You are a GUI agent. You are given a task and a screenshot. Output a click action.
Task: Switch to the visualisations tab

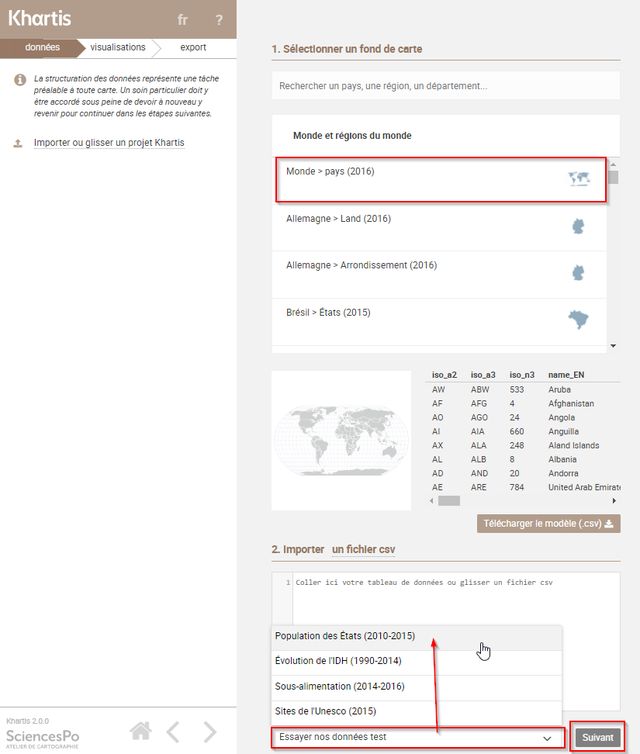pyautogui.click(x=118, y=47)
